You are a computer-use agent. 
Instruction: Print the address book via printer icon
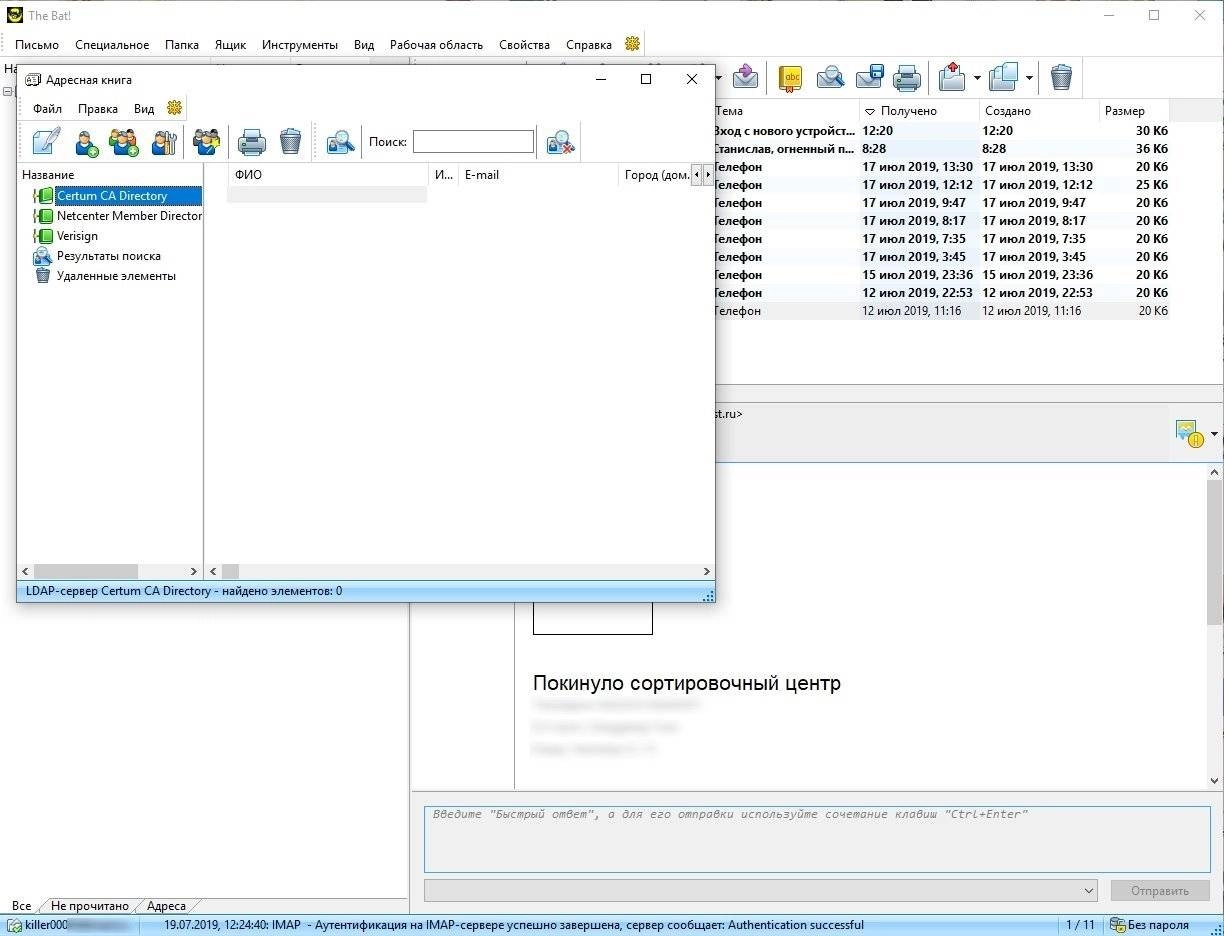click(251, 142)
